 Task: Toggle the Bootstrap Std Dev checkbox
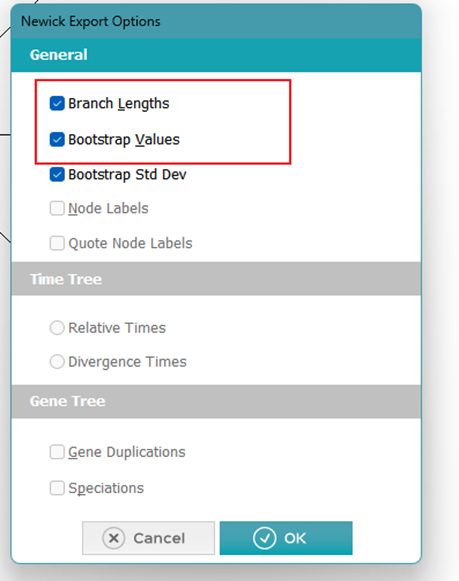[57, 175]
